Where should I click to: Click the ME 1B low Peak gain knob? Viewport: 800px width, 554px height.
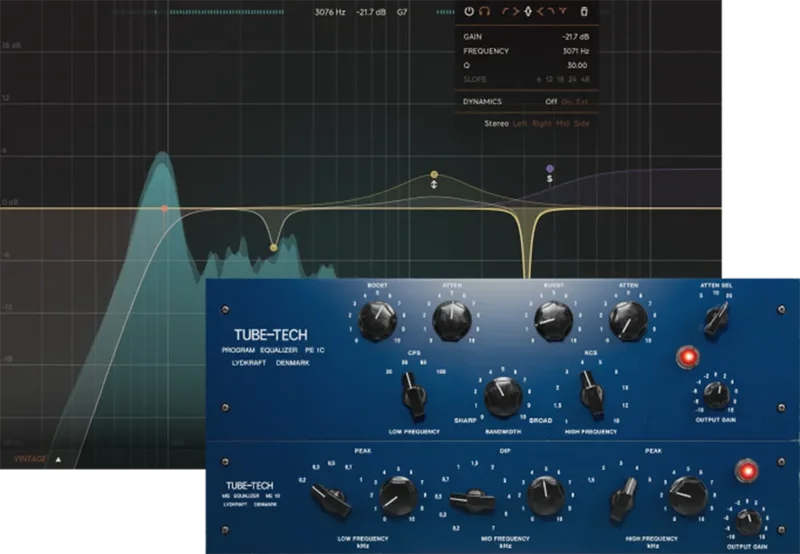[x=398, y=496]
